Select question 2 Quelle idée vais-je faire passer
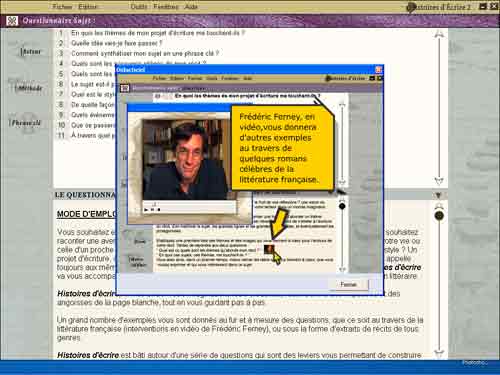This screenshot has height=375, width=500. point(116,43)
